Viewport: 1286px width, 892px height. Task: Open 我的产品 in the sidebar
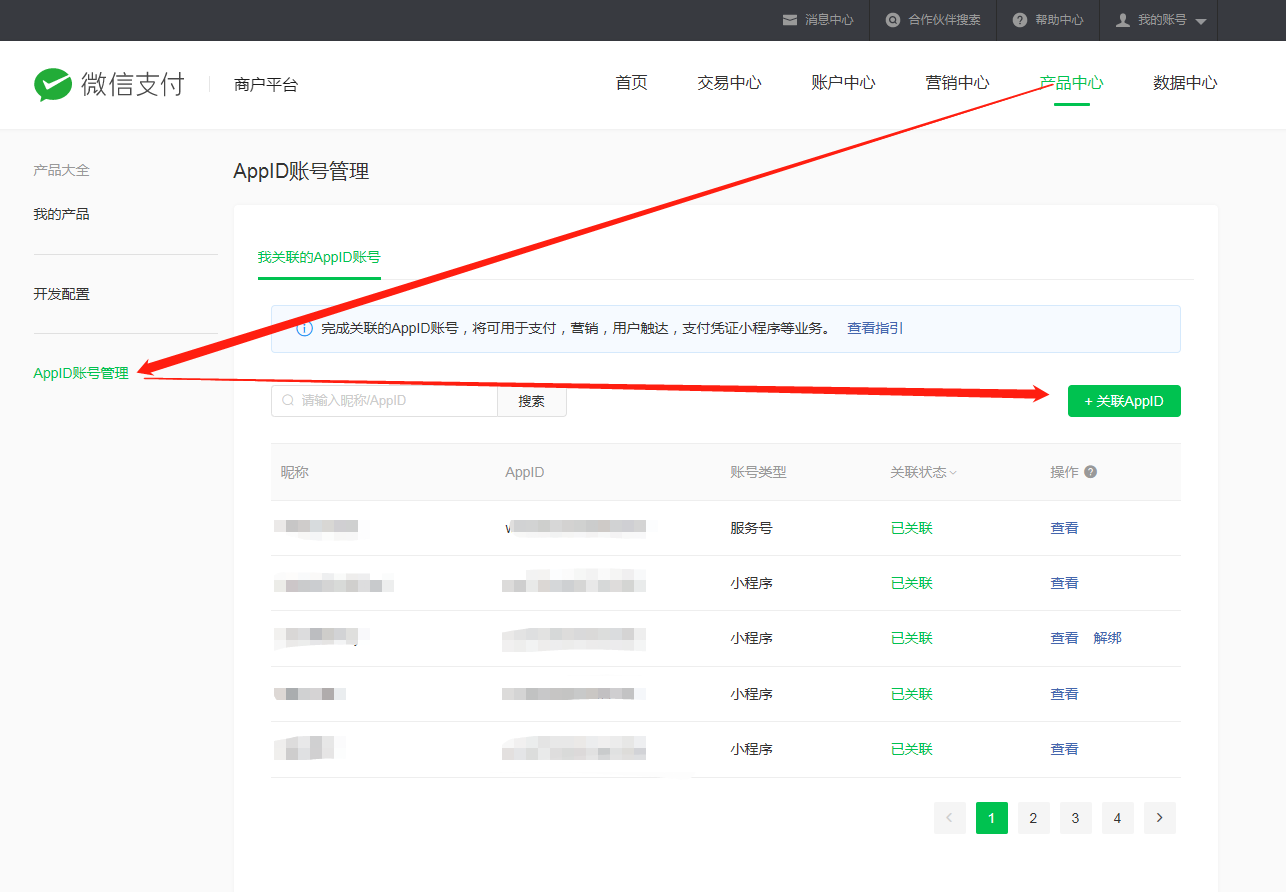click(x=61, y=214)
